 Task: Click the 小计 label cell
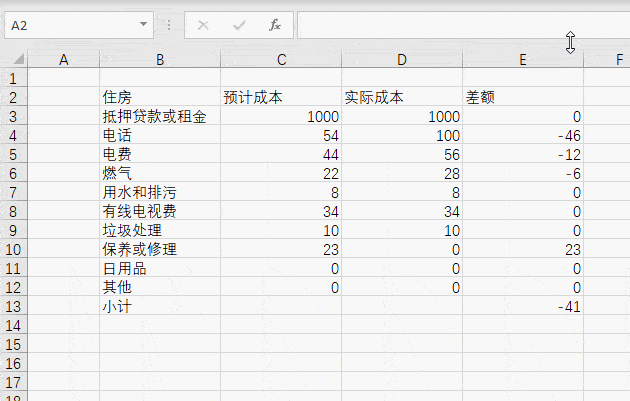160,307
